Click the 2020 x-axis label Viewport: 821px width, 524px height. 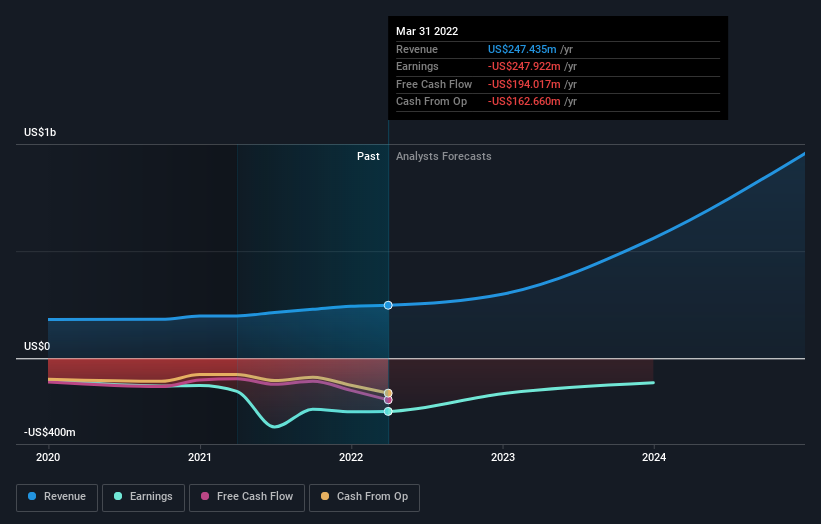(48, 457)
